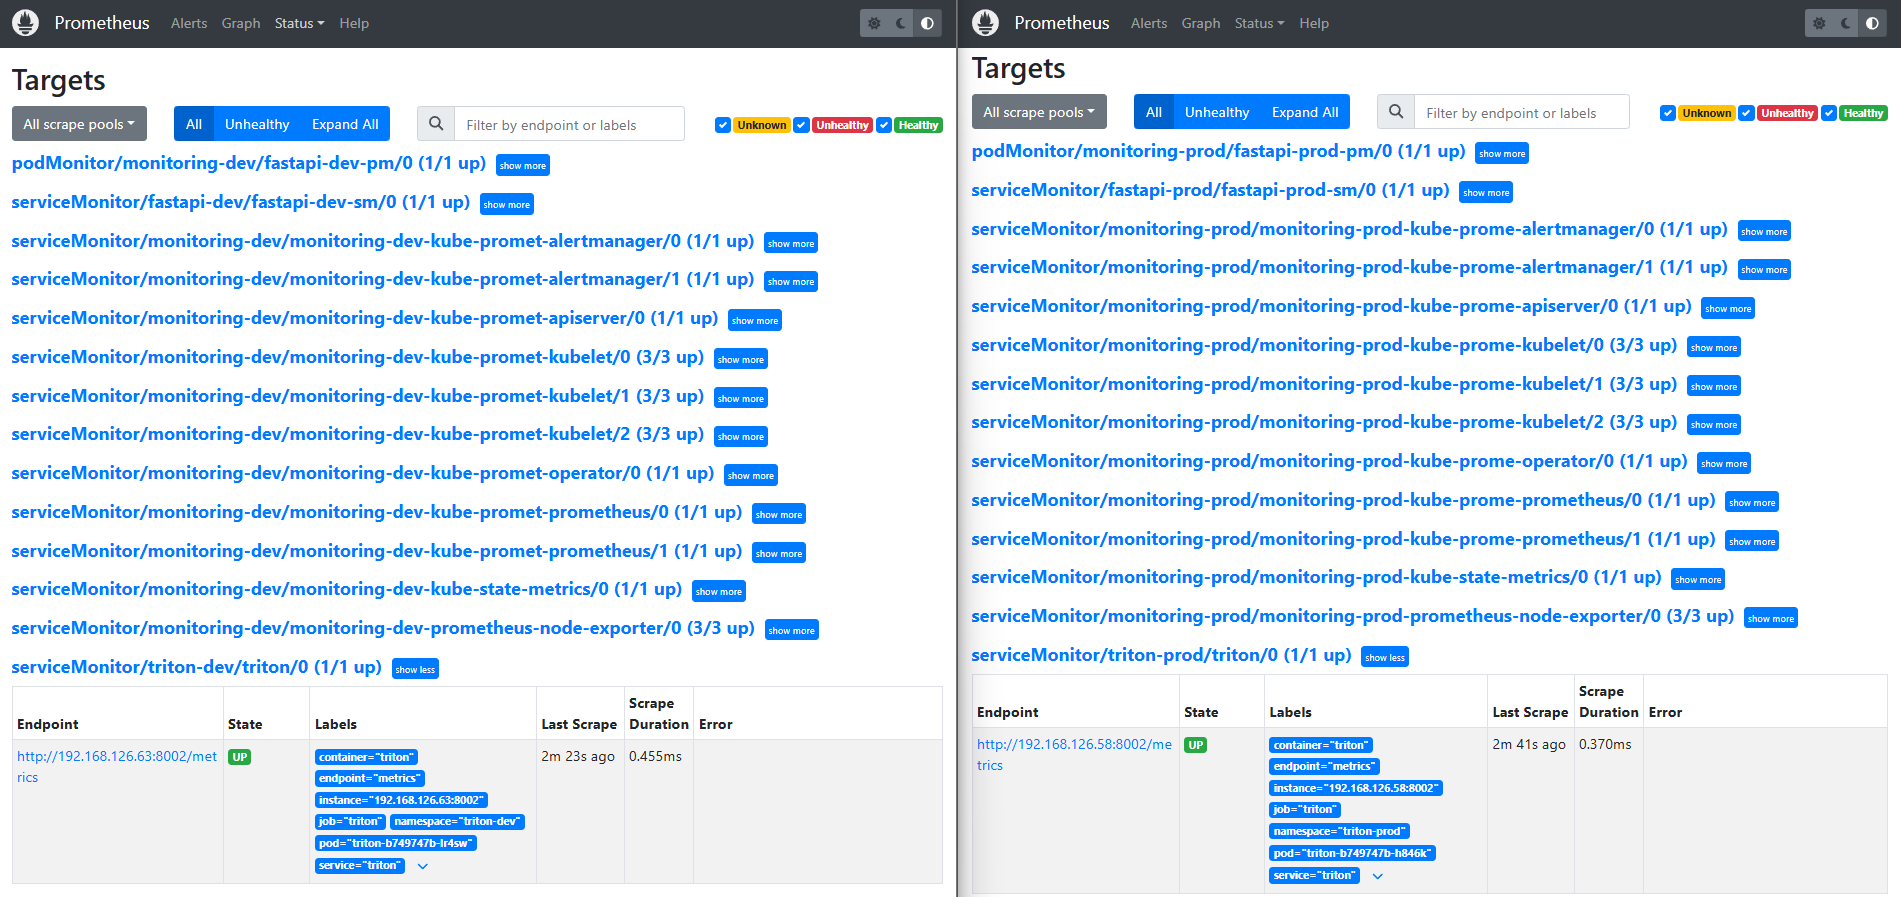Open Graph page in right window
This screenshot has height=897, width=1901.
click(x=1201, y=23)
